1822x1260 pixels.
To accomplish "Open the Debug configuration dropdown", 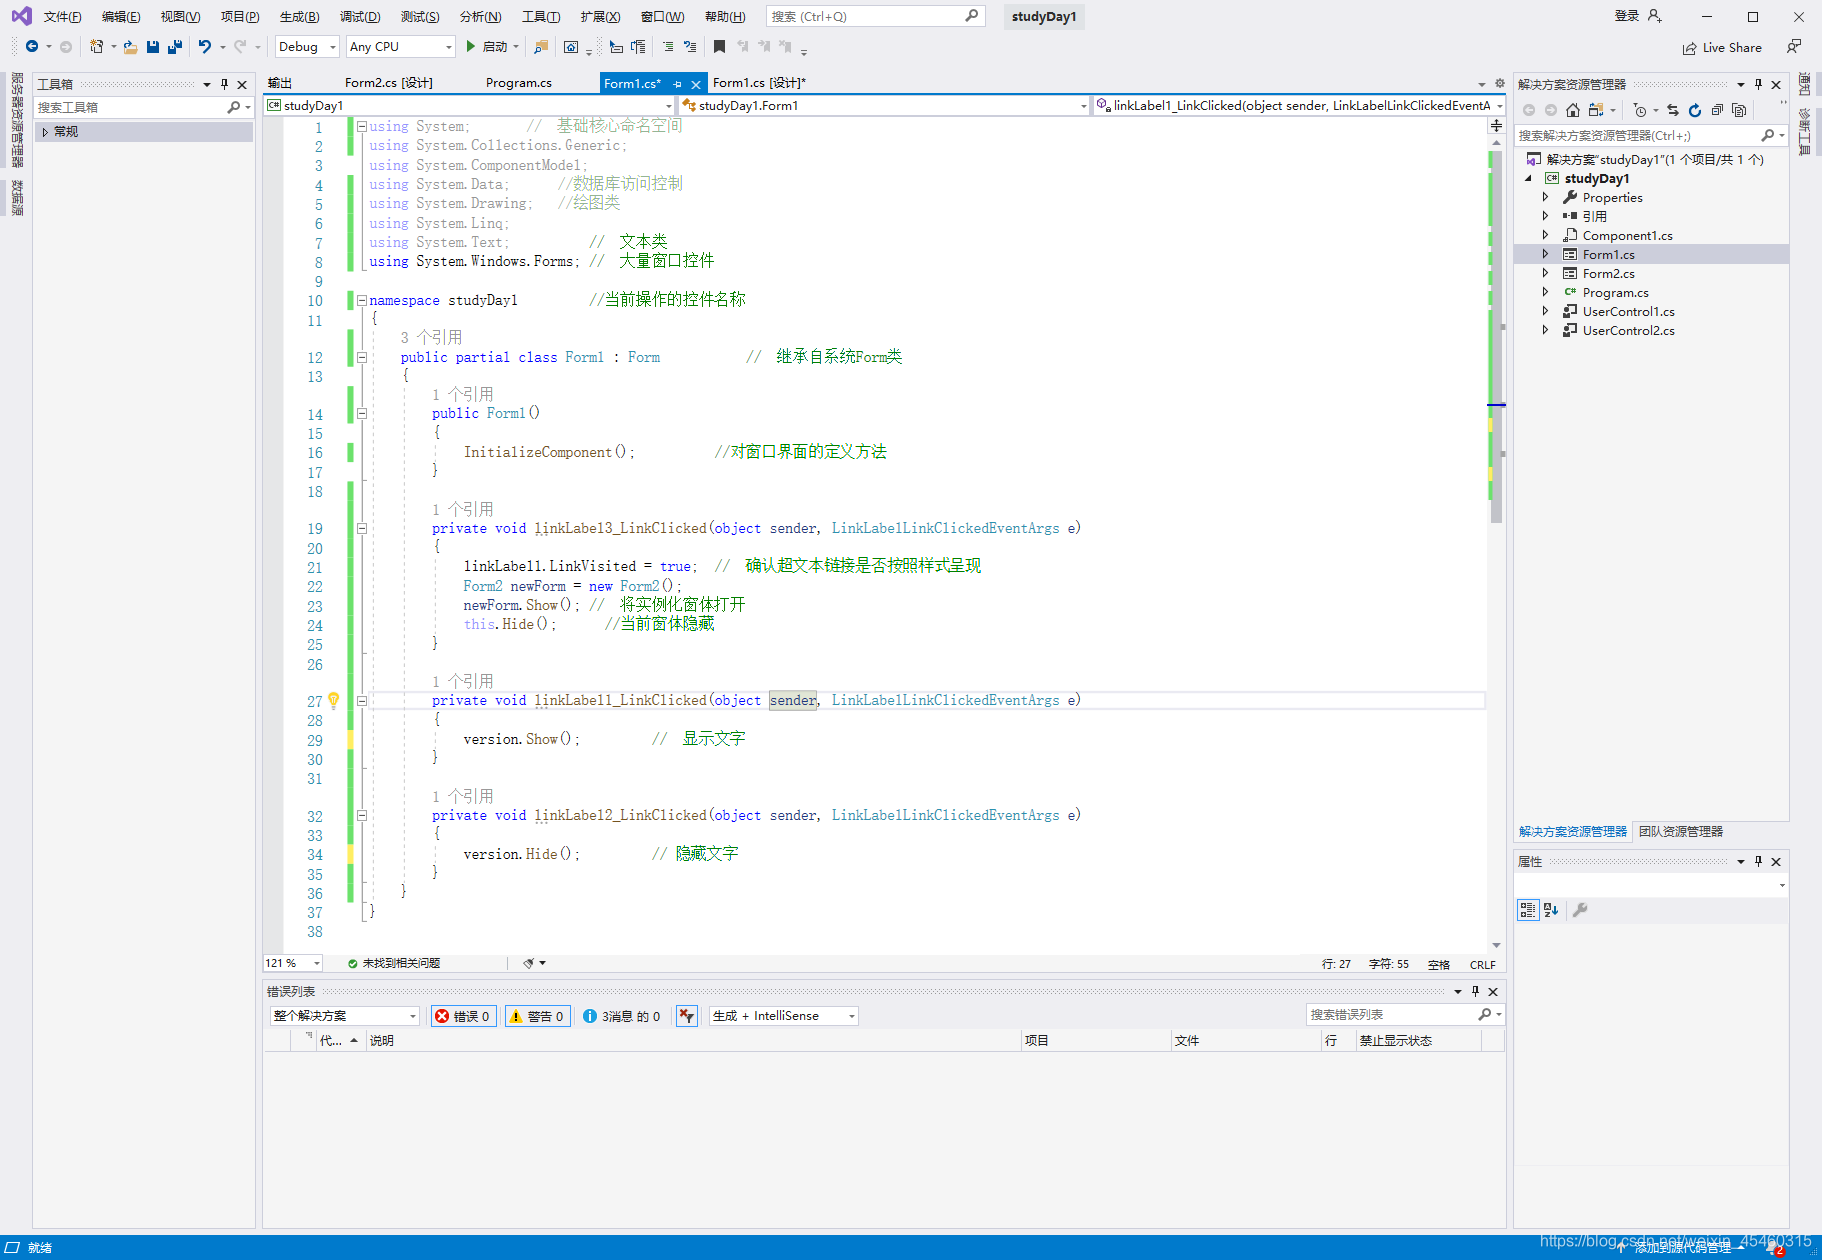I will coord(307,47).
